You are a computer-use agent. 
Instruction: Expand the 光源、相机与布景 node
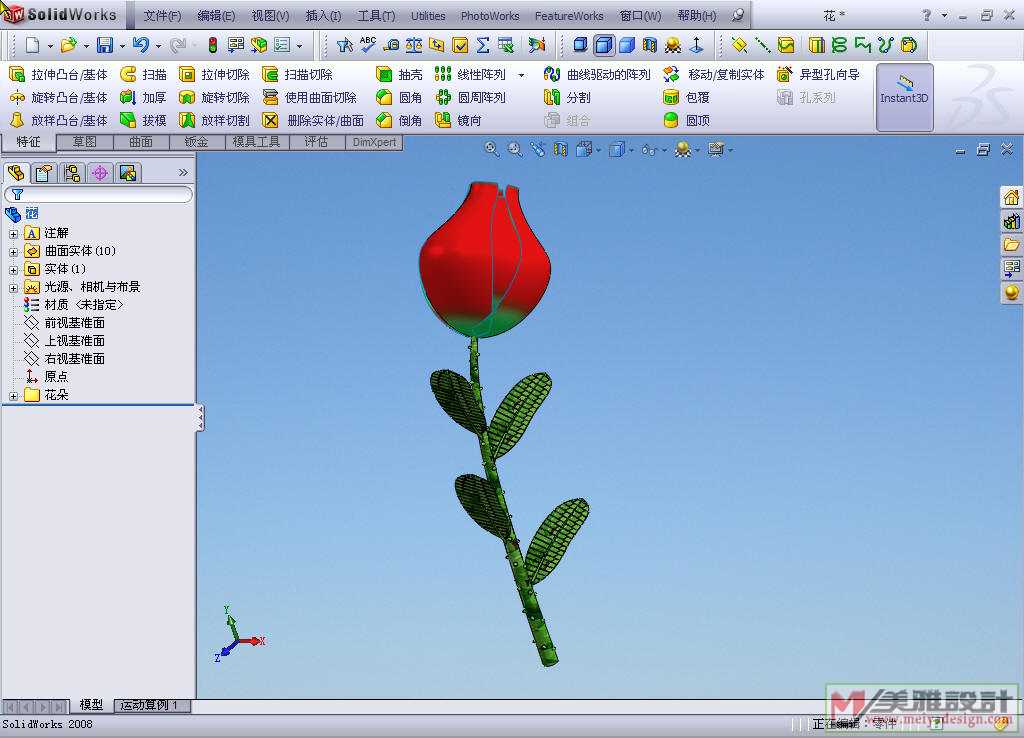[13, 287]
